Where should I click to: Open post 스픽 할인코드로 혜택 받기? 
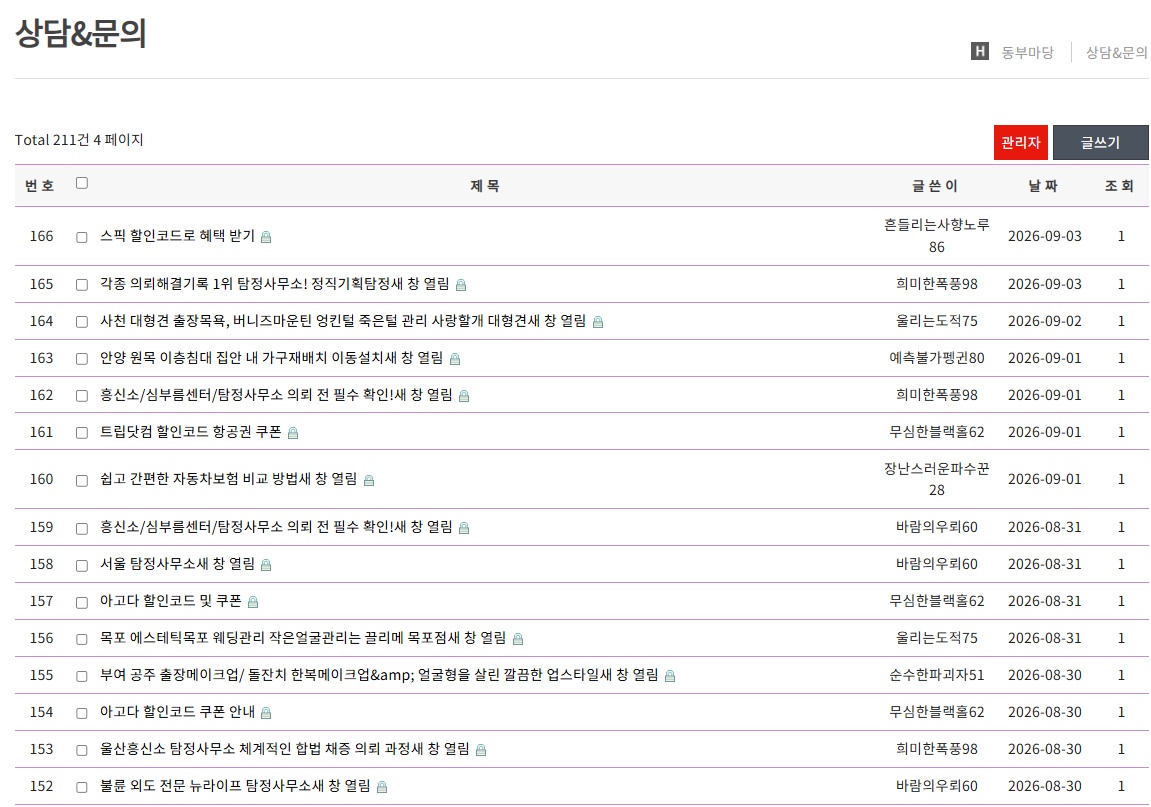(x=177, y=236)
